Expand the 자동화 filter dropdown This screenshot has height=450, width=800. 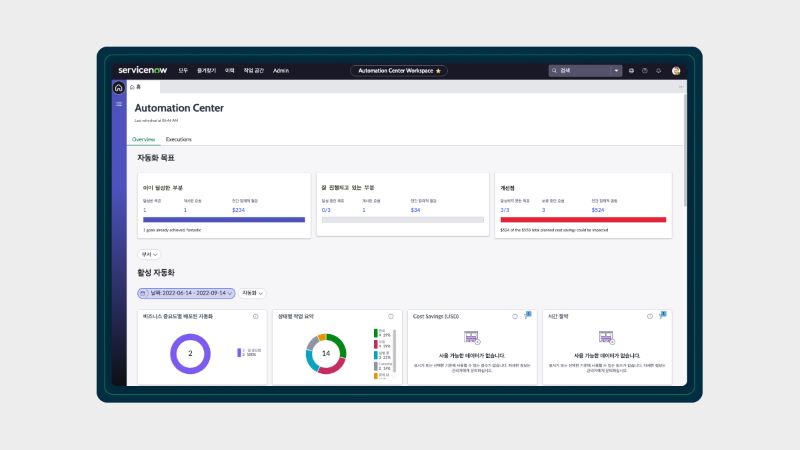click(x=251, y=293)
